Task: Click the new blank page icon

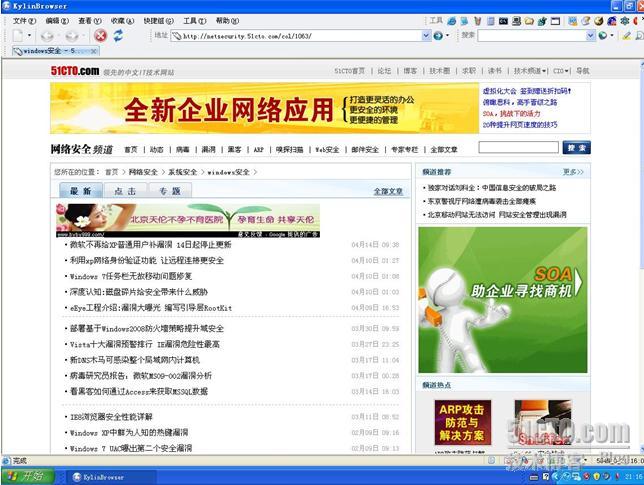Action: pos(18,36)
